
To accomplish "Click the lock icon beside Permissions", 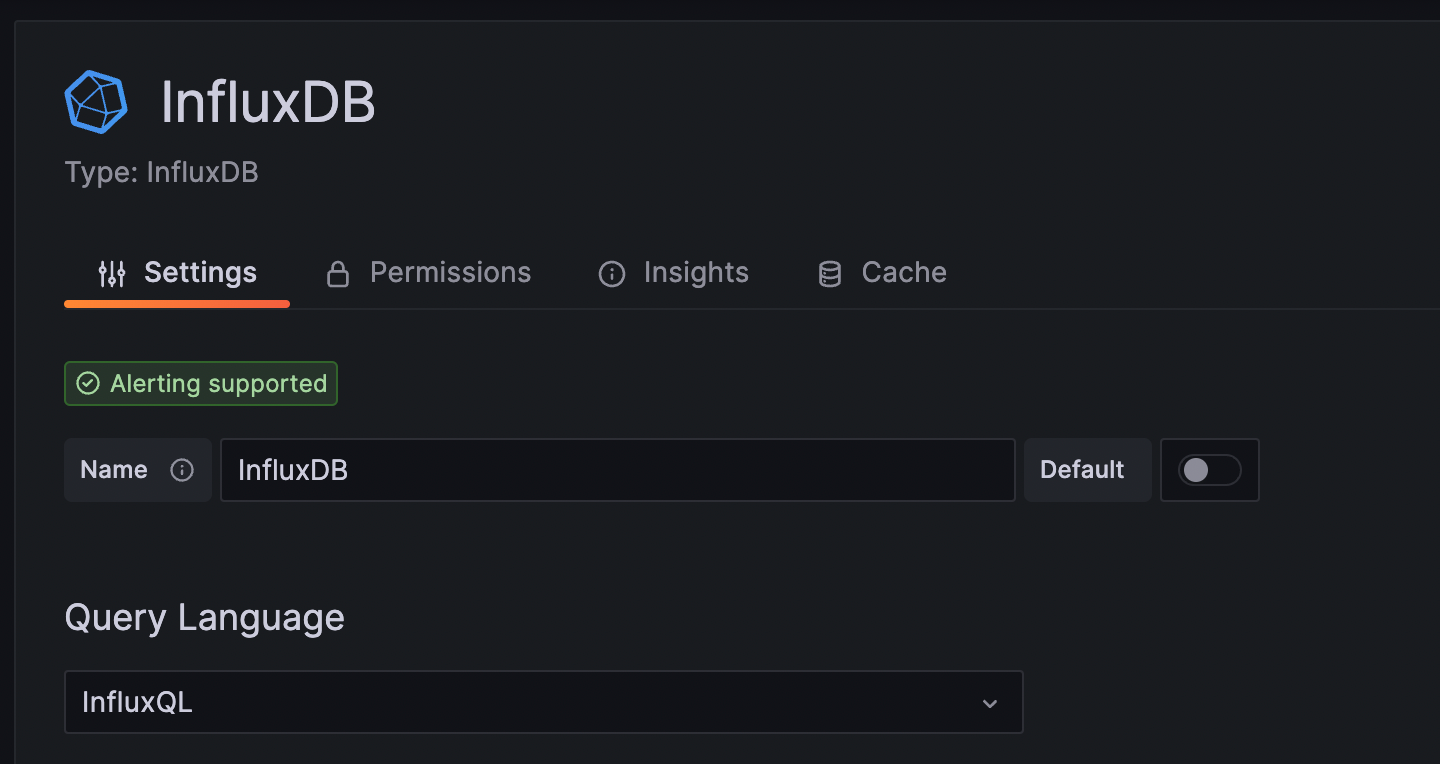I will (337, 272).
